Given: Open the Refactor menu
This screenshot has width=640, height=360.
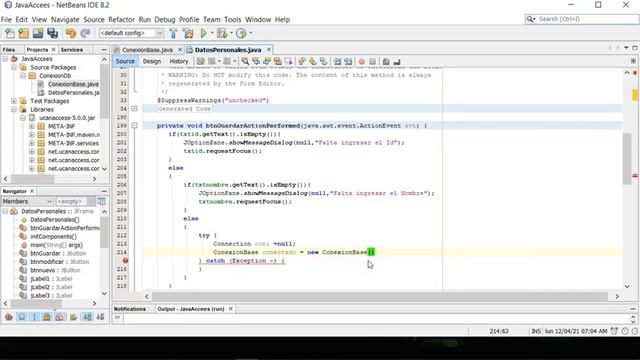Looking at the screenshot, I should pos(121,20).
